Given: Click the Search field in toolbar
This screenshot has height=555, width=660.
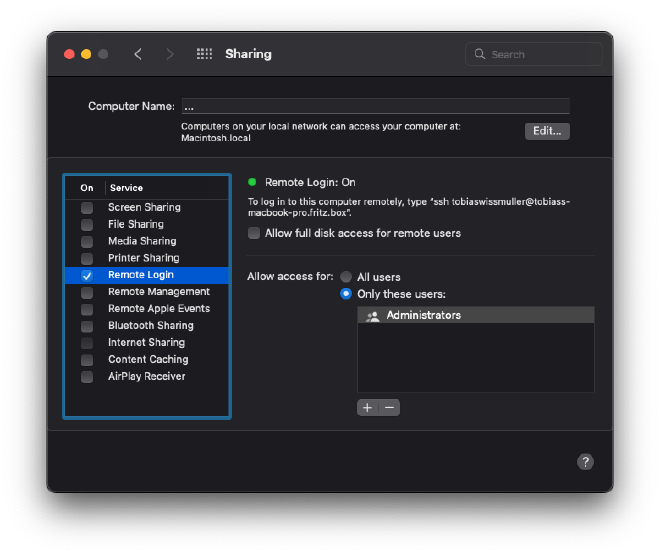Looking at the screenshot, I should 542,54.
